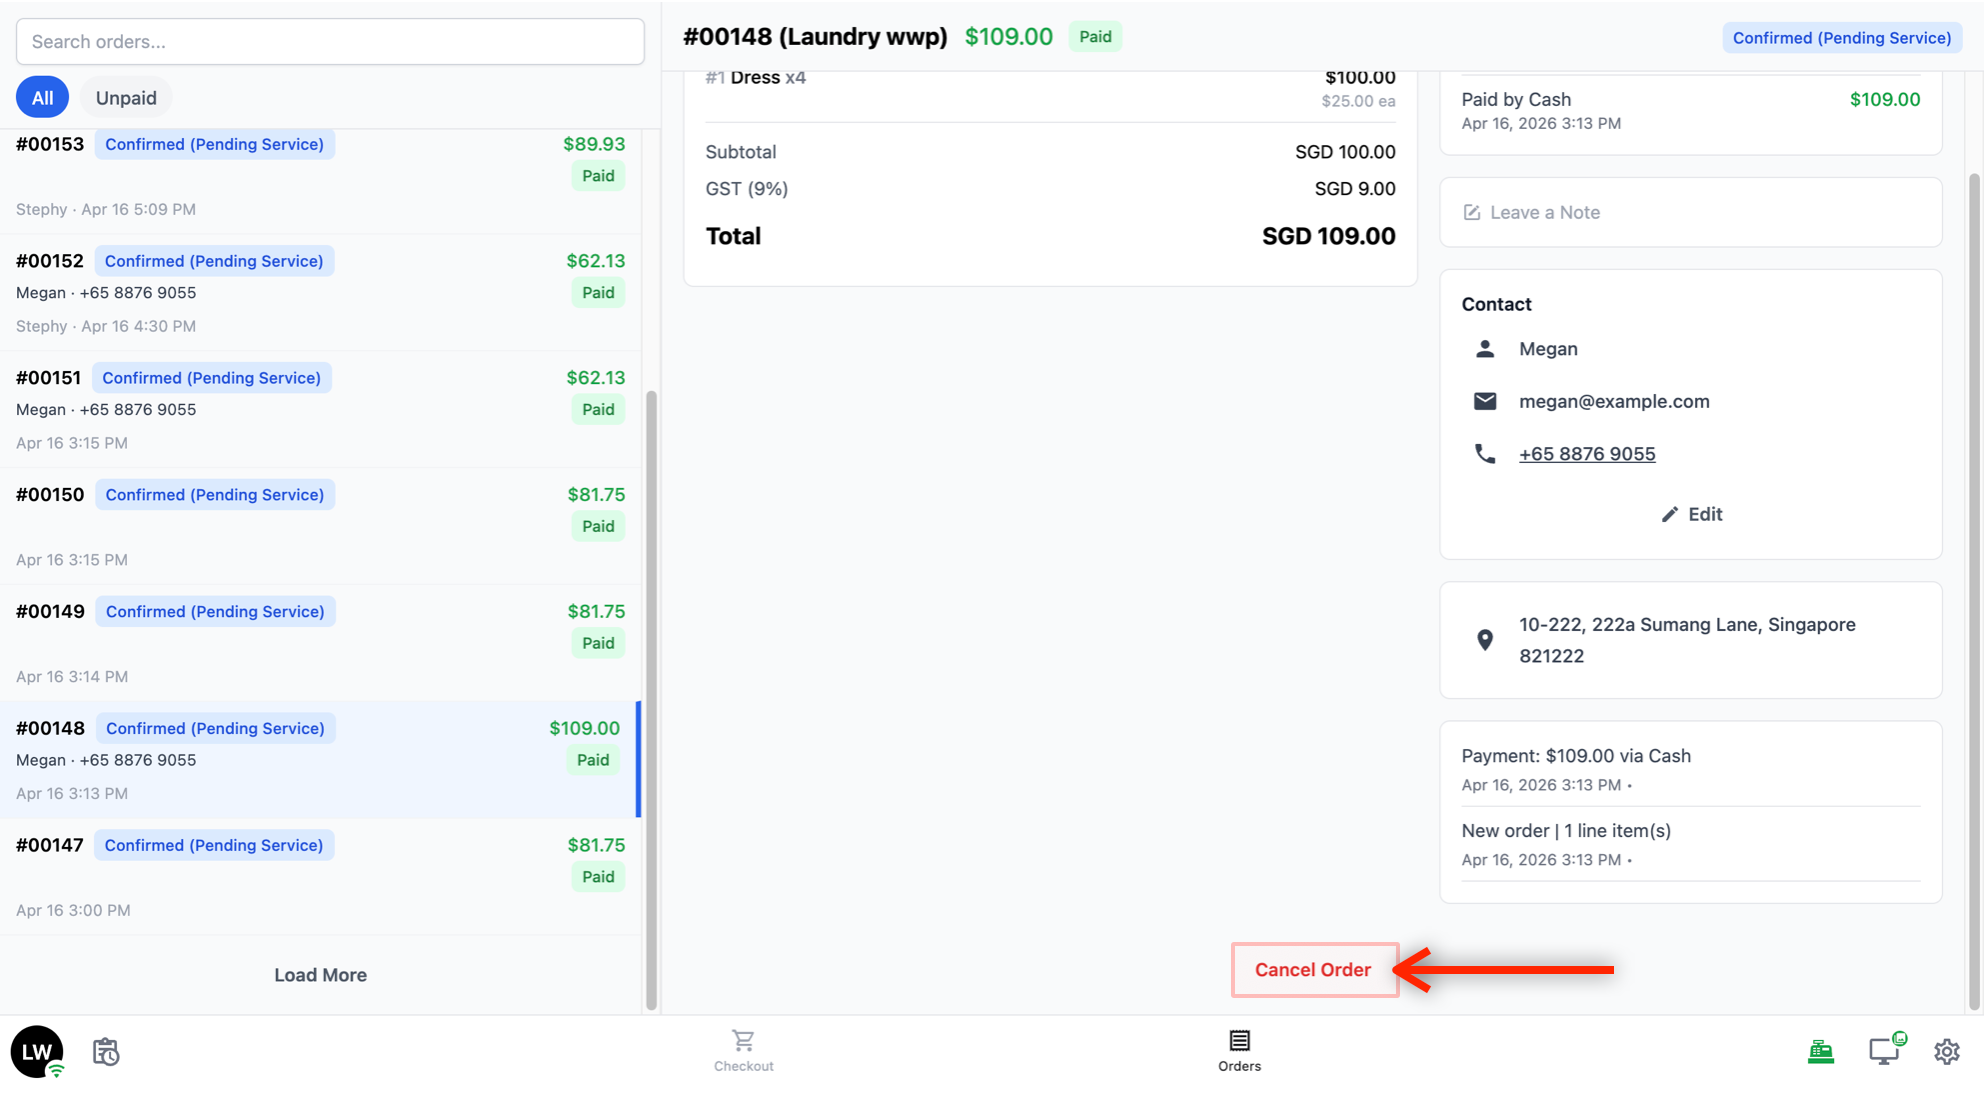The width and height of the screenshot is (1988, 1096).
Task: Click the +65 8876 9055 phone link
Action: point(1587,454)
